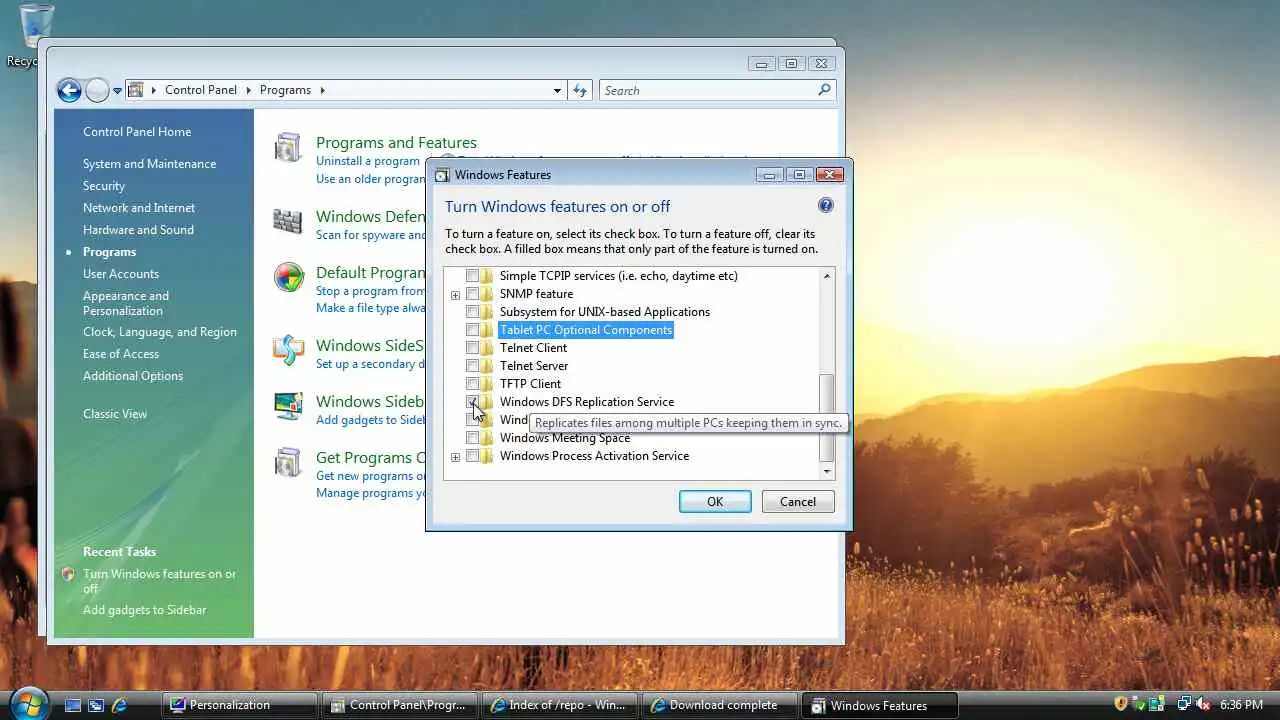The height and width of the screenshot is (720, 1280).
Task: Open the Recycle Bin desktop icon
Action: click(37, 27)
